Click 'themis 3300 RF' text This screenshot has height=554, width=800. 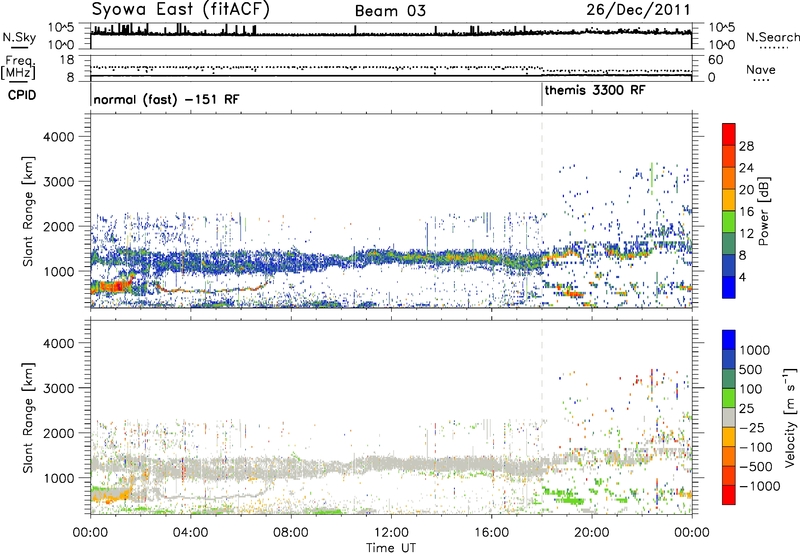(x=595, y=90)
